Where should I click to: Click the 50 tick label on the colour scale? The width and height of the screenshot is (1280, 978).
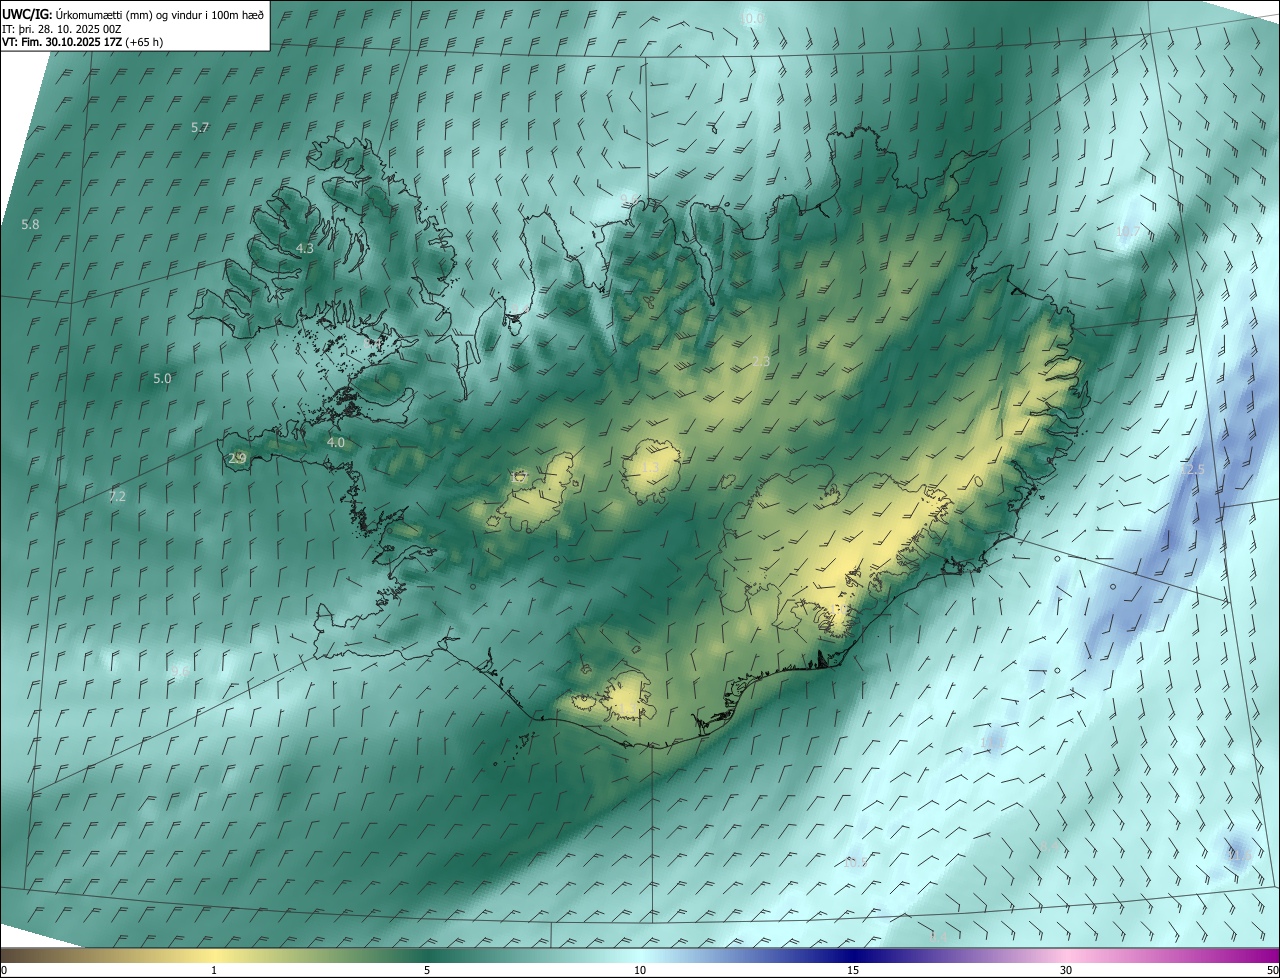1272,970
